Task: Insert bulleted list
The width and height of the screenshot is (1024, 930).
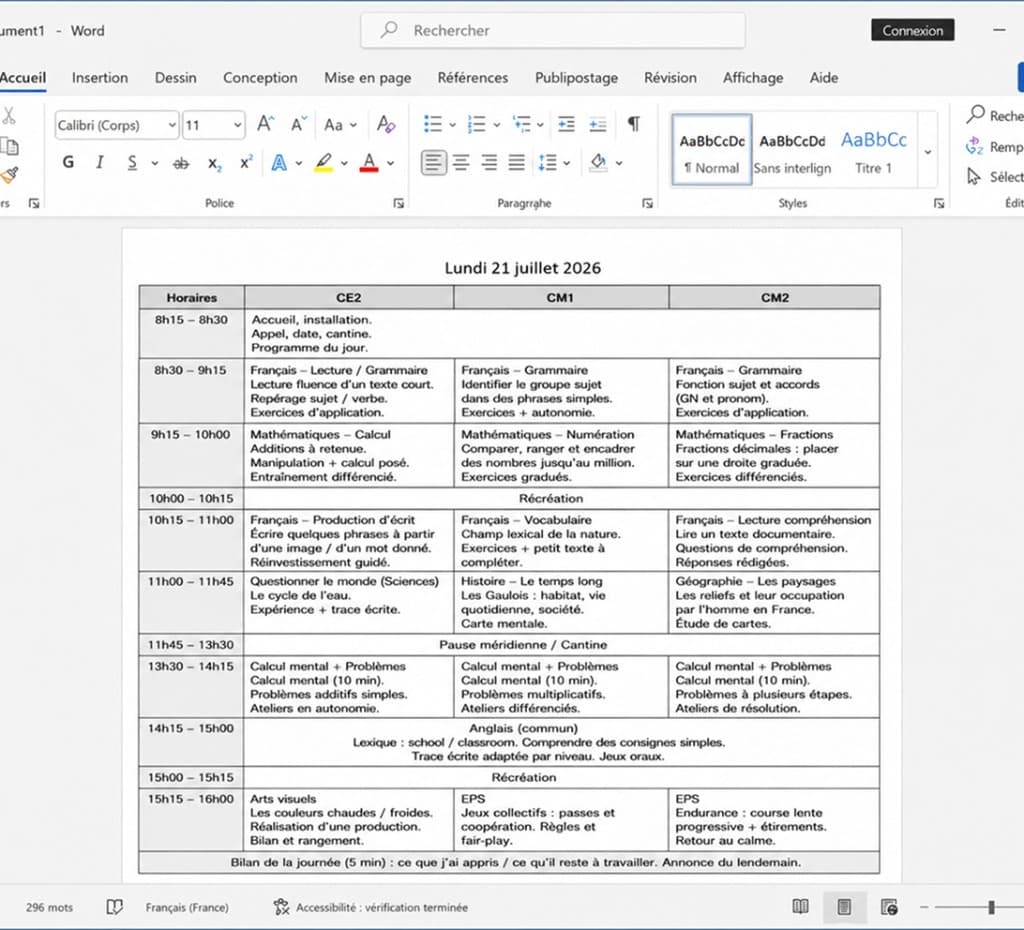Action: pyautogui.click(x=433, y=124)
